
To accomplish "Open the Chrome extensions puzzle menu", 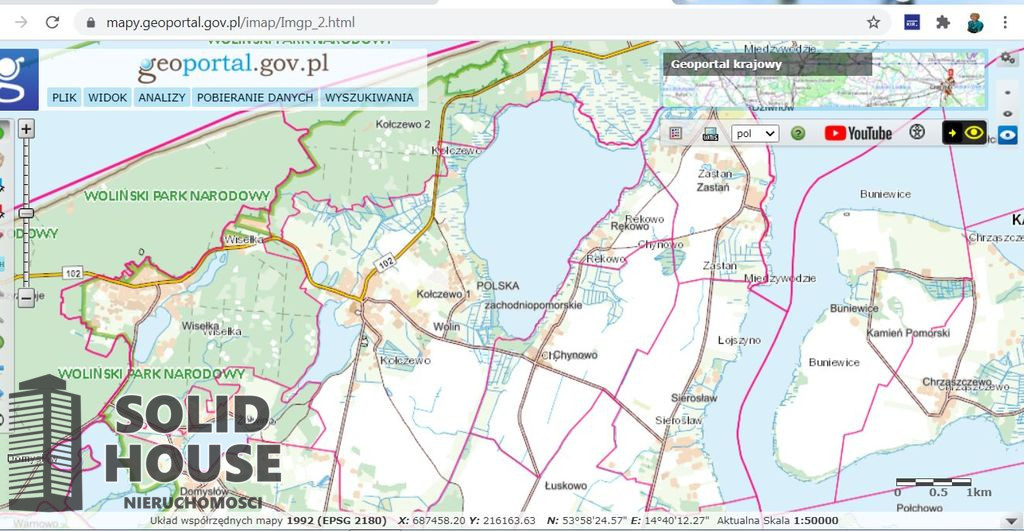I will (942, 22).
